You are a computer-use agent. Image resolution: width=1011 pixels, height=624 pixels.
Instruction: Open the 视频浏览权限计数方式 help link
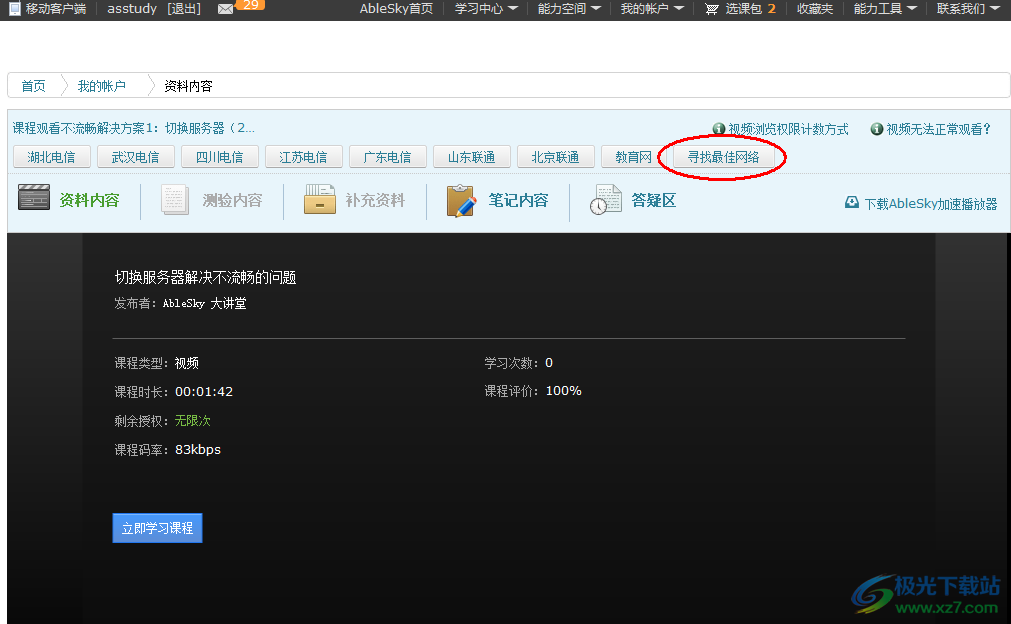click(788, 129)
